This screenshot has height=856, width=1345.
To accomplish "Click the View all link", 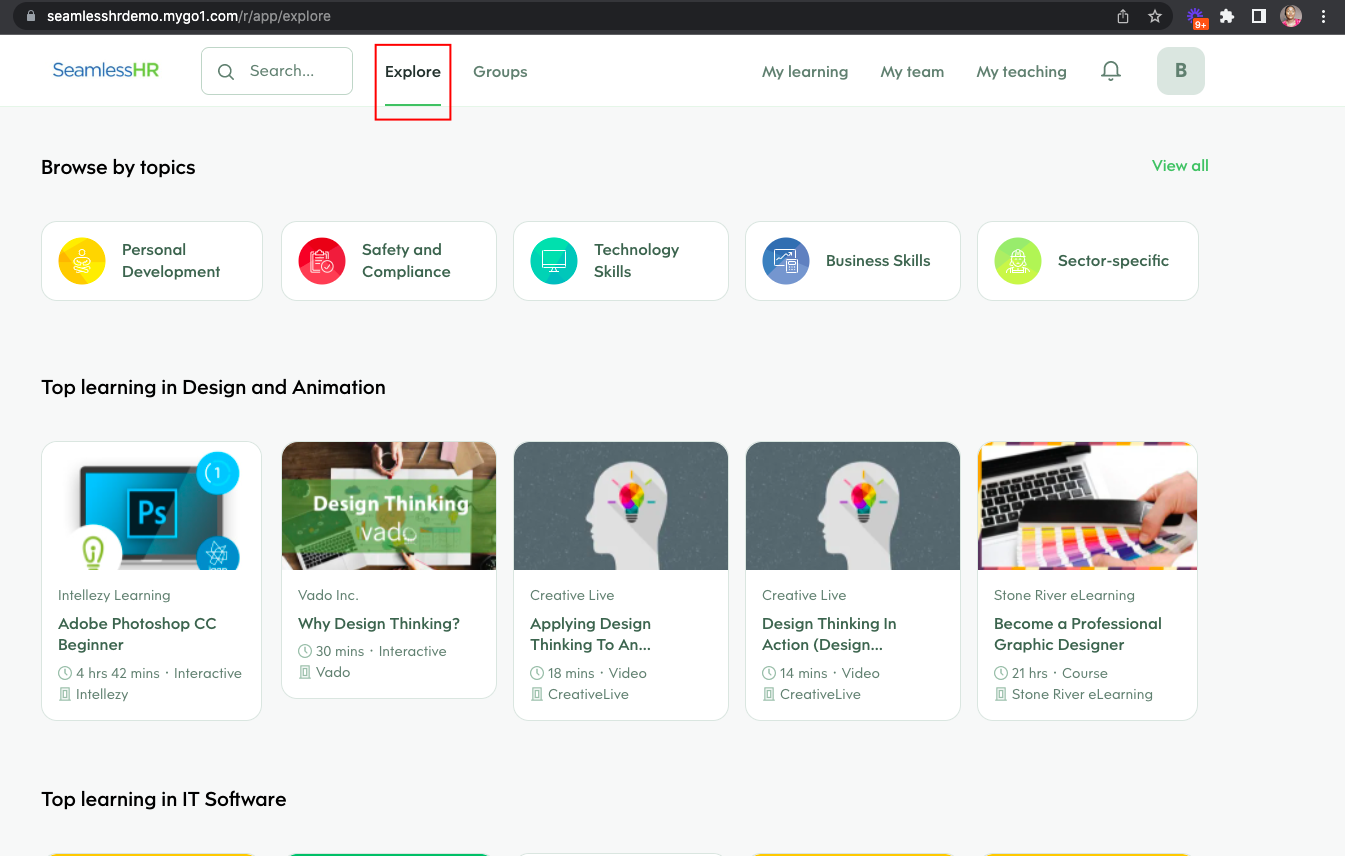I will (x=1180, y=165).
